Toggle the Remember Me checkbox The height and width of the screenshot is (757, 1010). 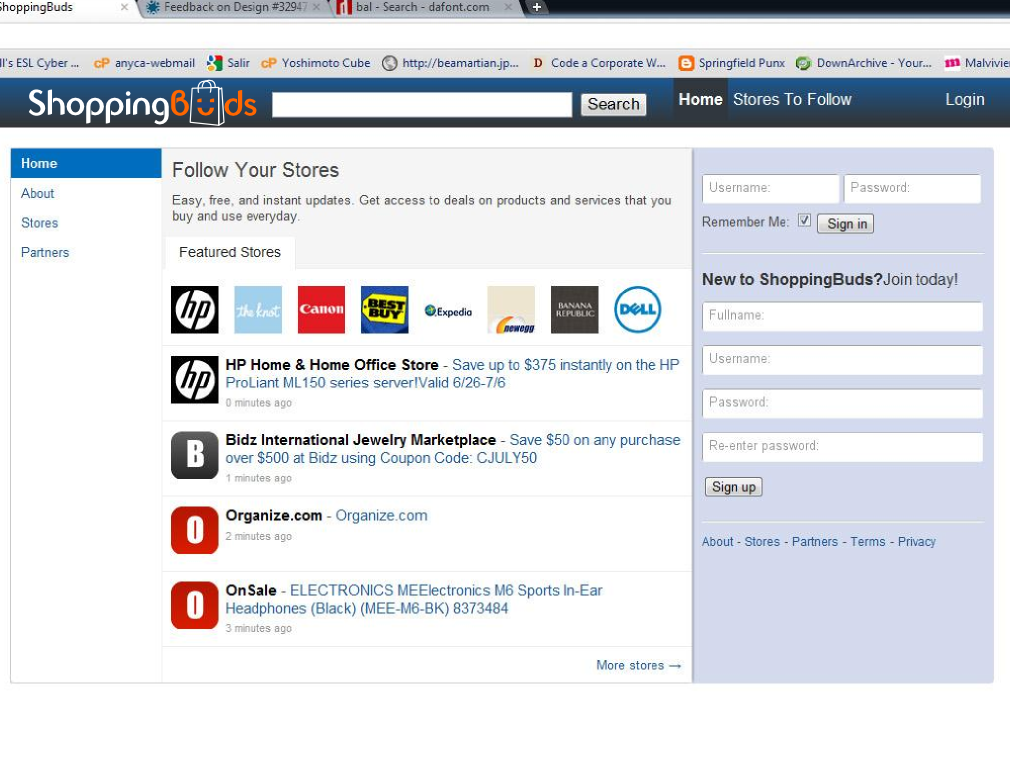coord(804,221)
